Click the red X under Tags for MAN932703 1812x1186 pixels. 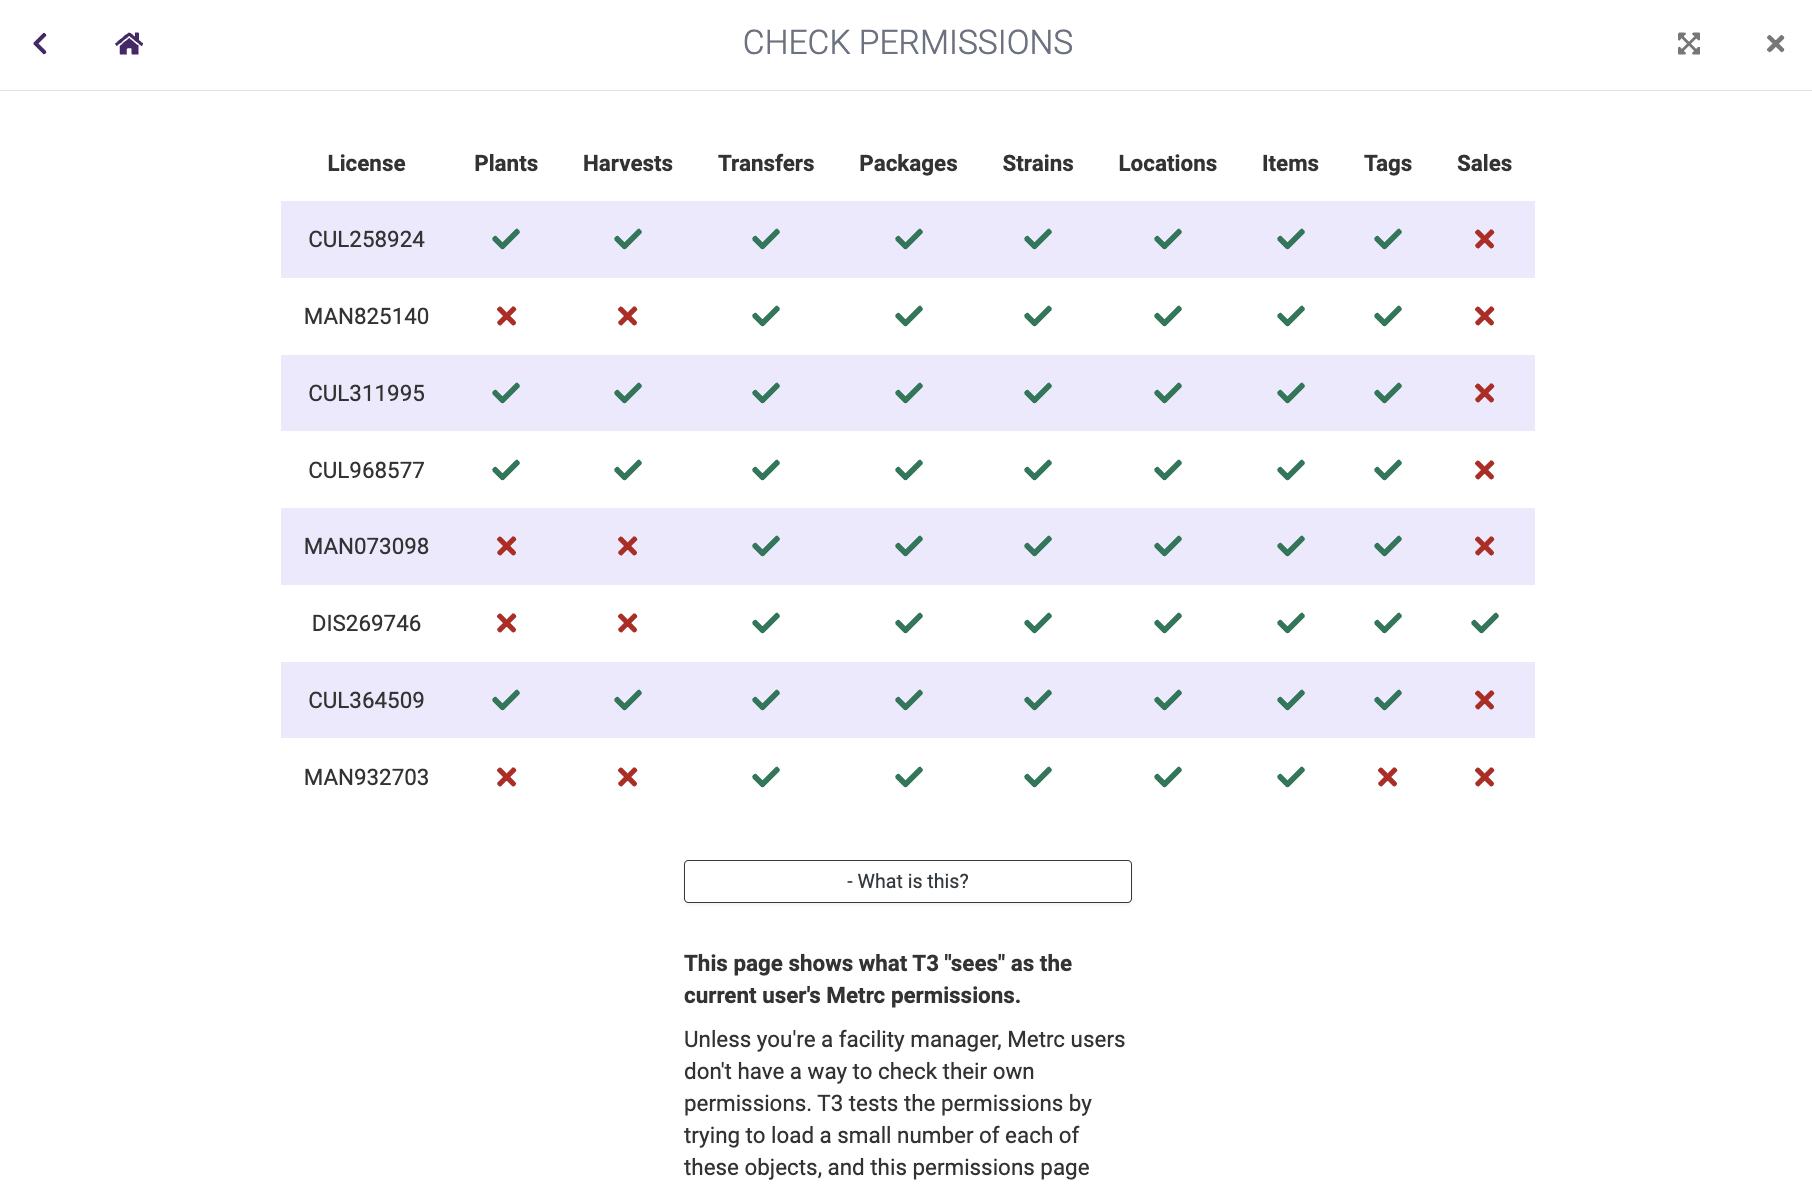(x=1387, y=777)
